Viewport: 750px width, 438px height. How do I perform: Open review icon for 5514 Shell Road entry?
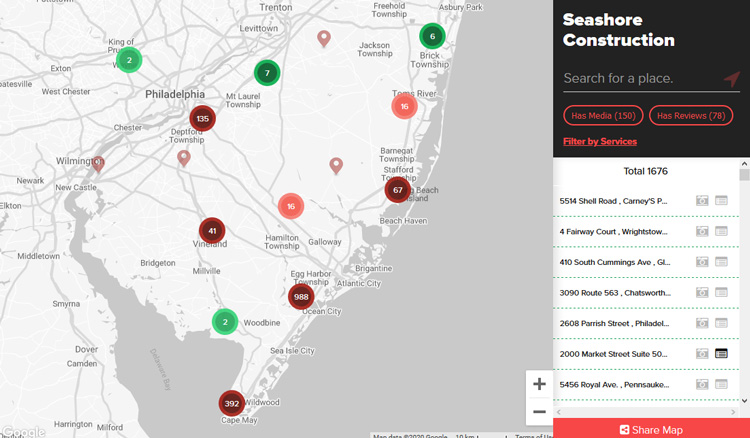point(721,200)
